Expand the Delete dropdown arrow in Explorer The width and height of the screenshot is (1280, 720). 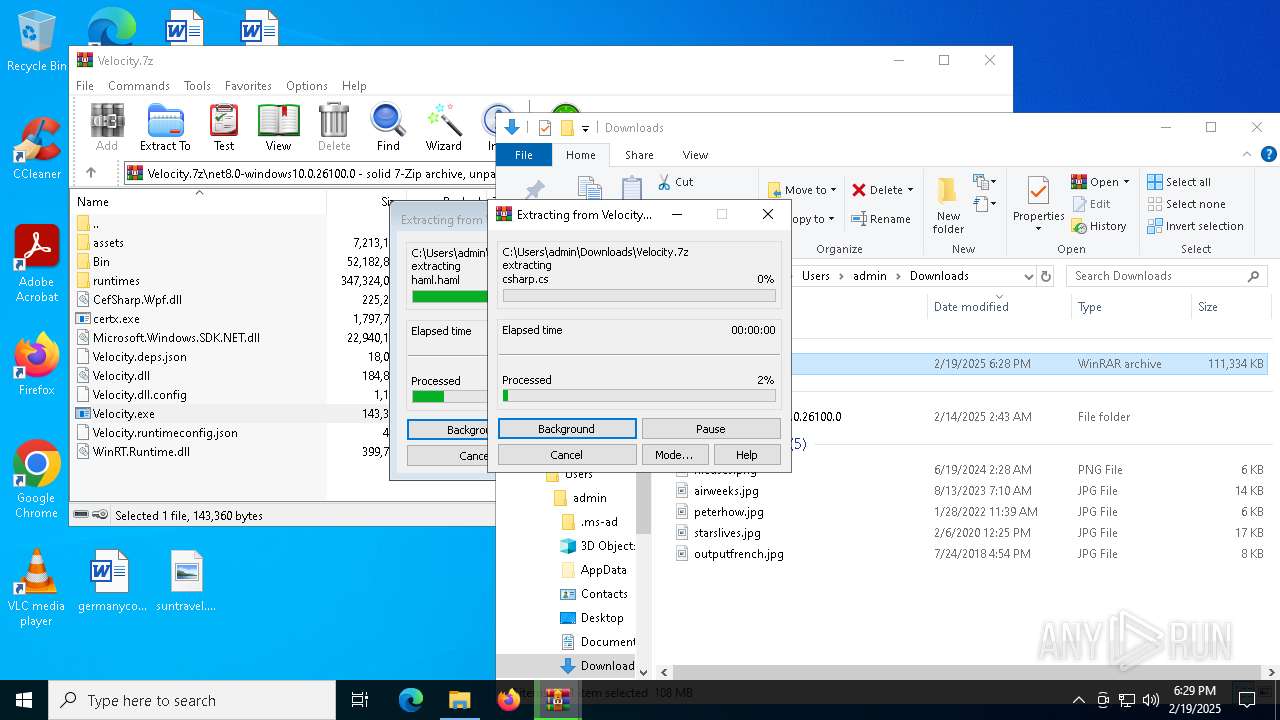tap(910, 190)
